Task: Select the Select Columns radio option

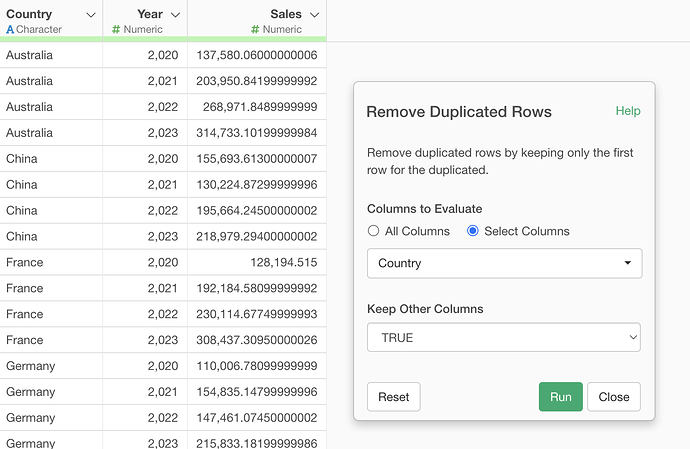Action: coord(473,231)
